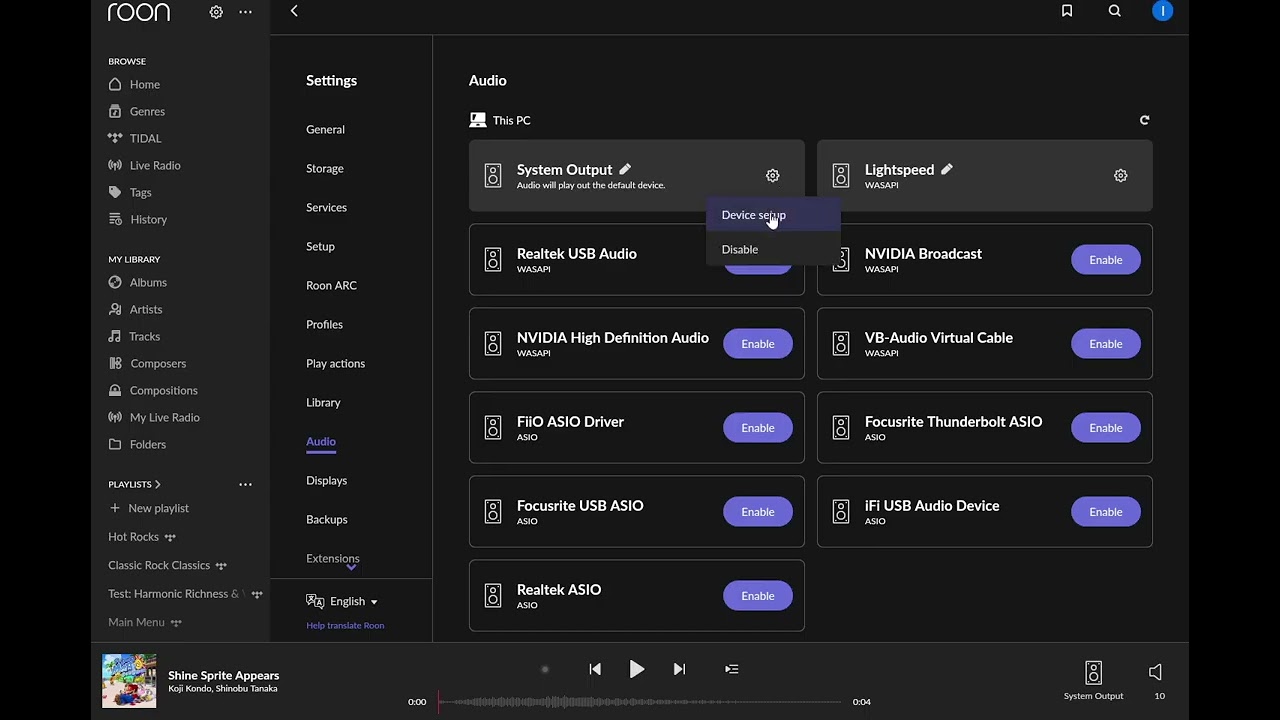Rename System Output with the pencil icon

[x=625, y=169]
